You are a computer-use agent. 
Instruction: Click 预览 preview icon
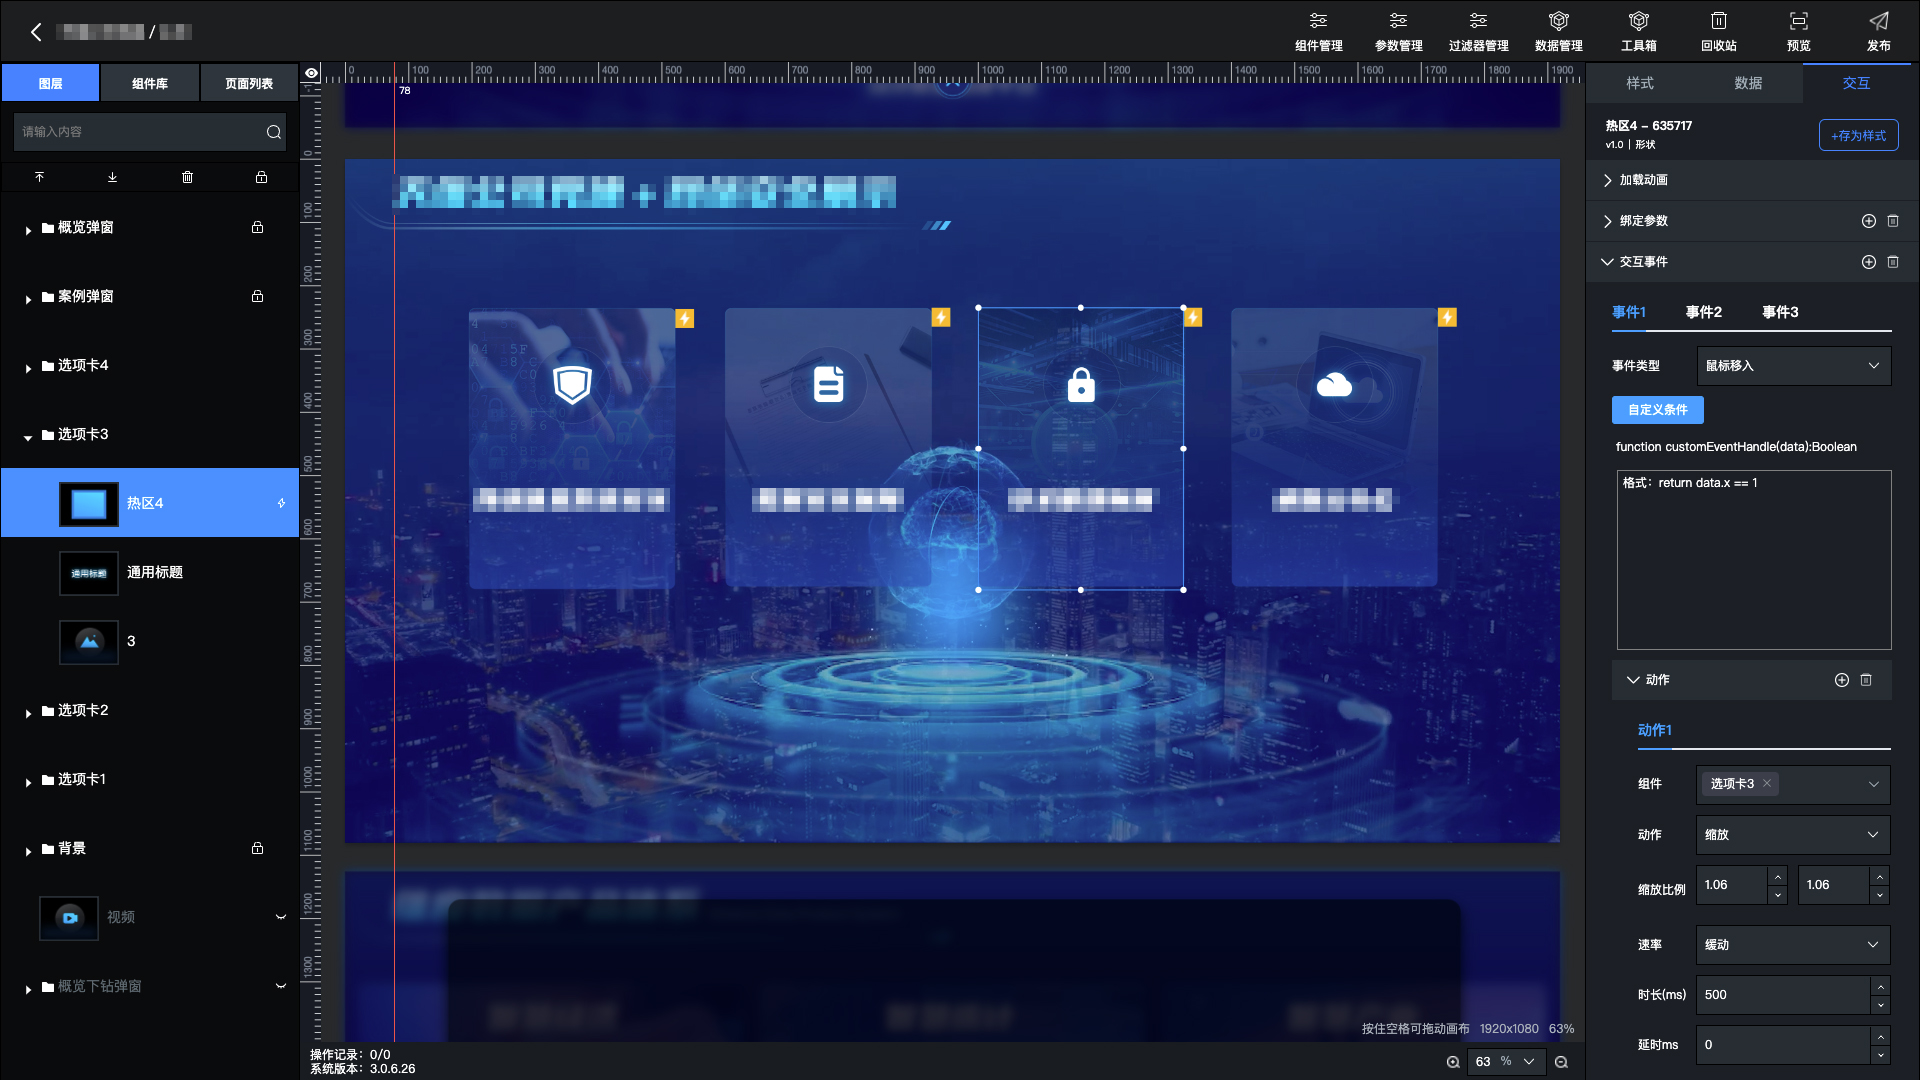pyautogui.click(x=1798, y=32)
